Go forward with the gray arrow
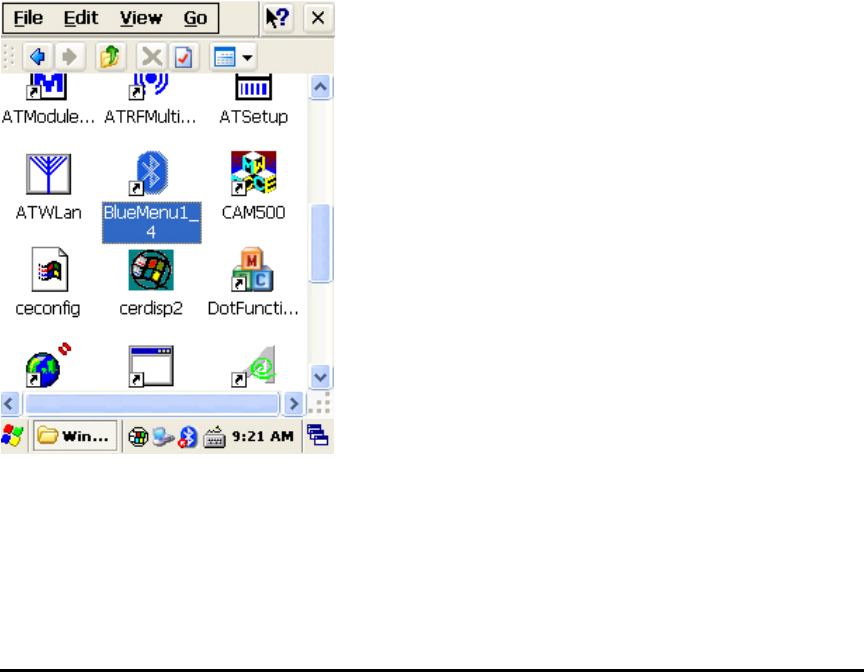 click(69, 56)
